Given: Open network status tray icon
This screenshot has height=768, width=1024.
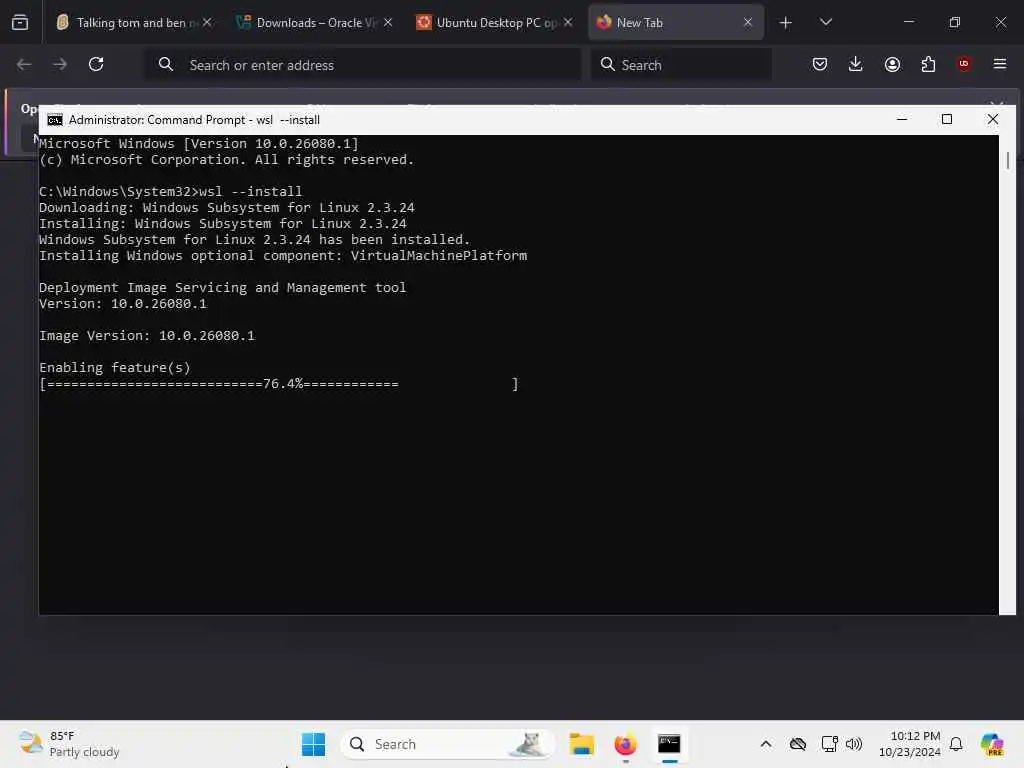Looking at the screenshot, I should coord(829,744).
